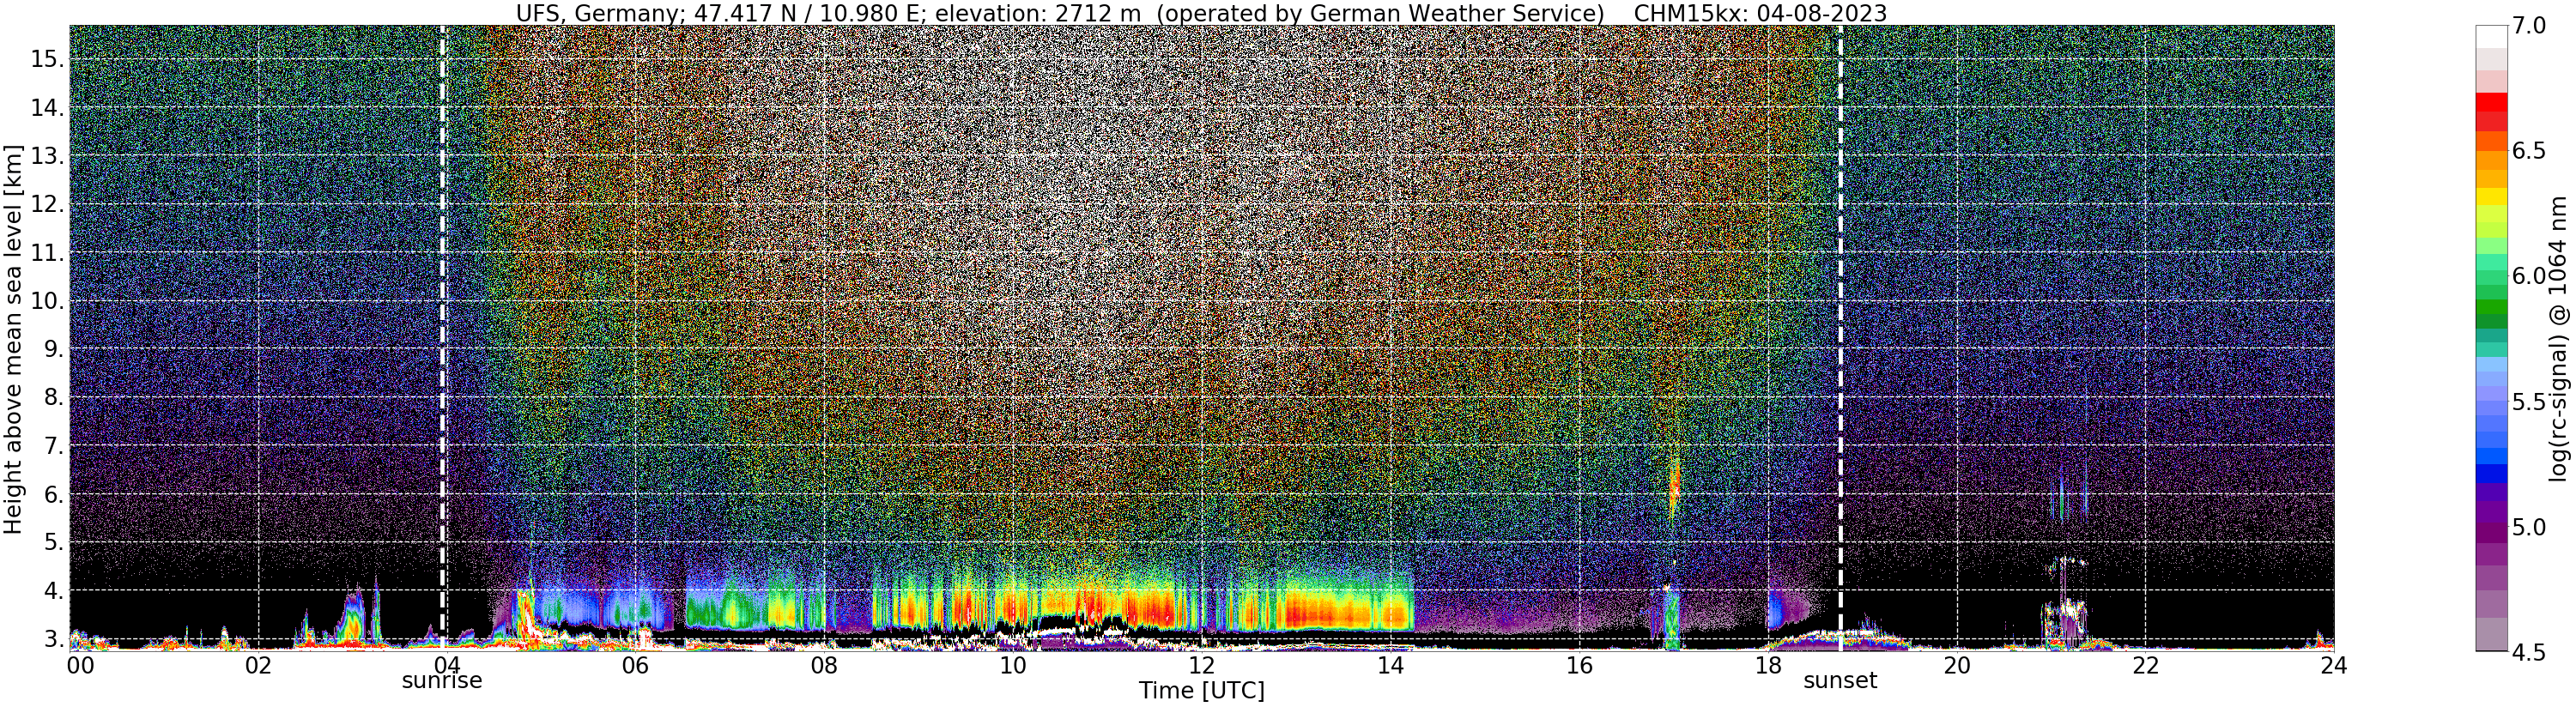Click the "22" tick on the time axis

pos(2145,665)
